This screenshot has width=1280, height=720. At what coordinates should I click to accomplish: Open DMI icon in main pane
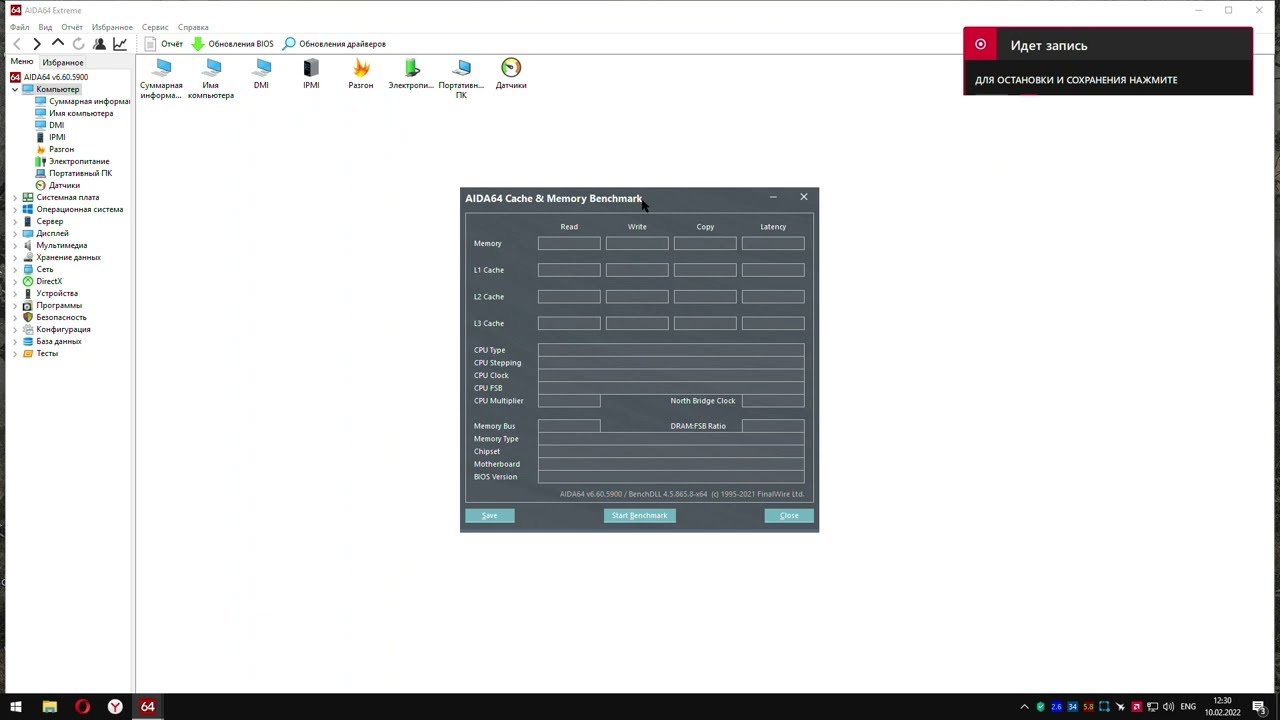click(261, 75)
